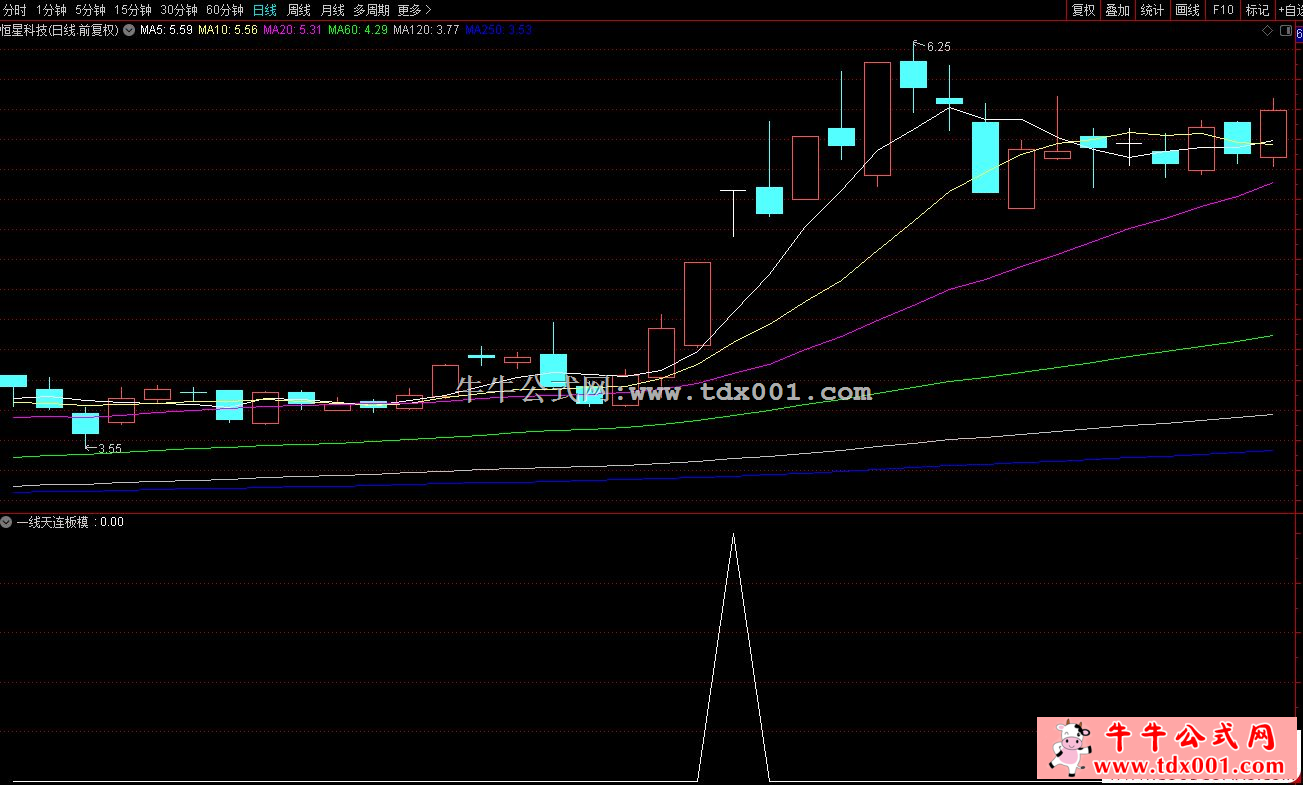Select the 日线 daily chart tab
This screenshot has width=1303, height=785.
pos(265,10)
